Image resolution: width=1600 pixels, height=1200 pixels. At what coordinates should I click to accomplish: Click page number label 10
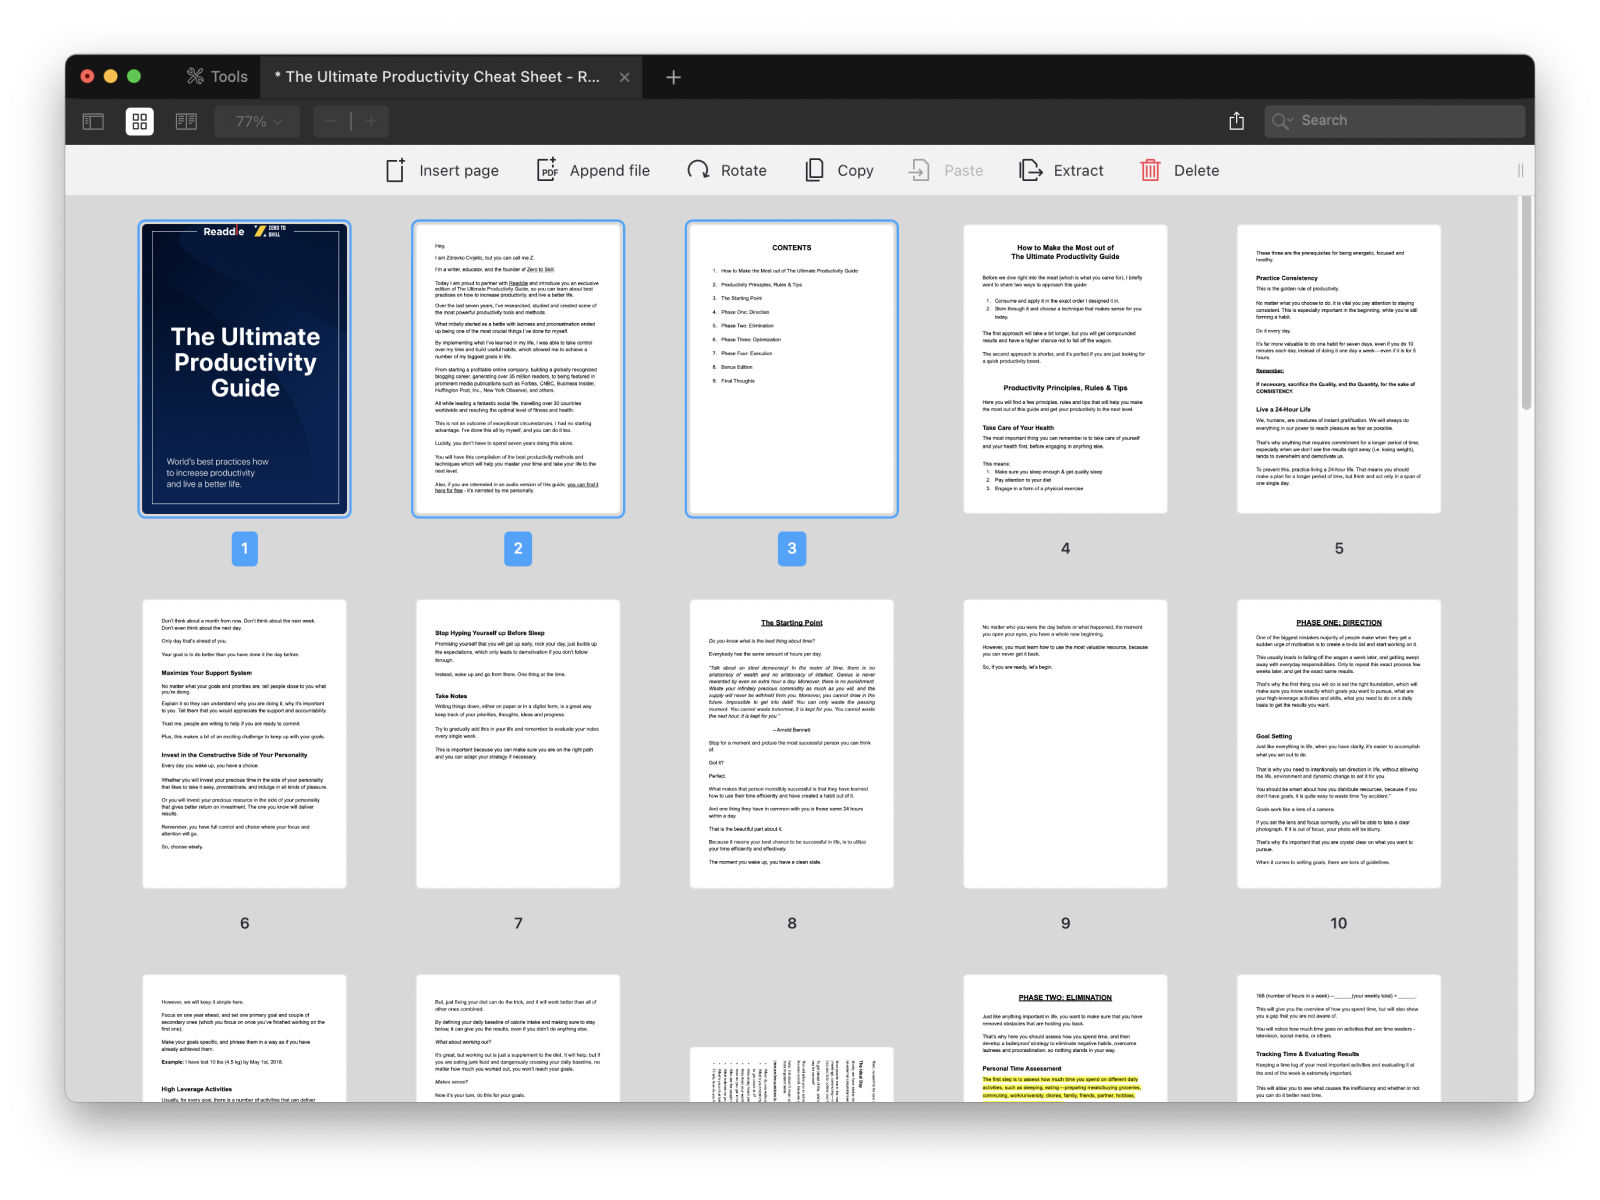click(x=1339, y=923)
